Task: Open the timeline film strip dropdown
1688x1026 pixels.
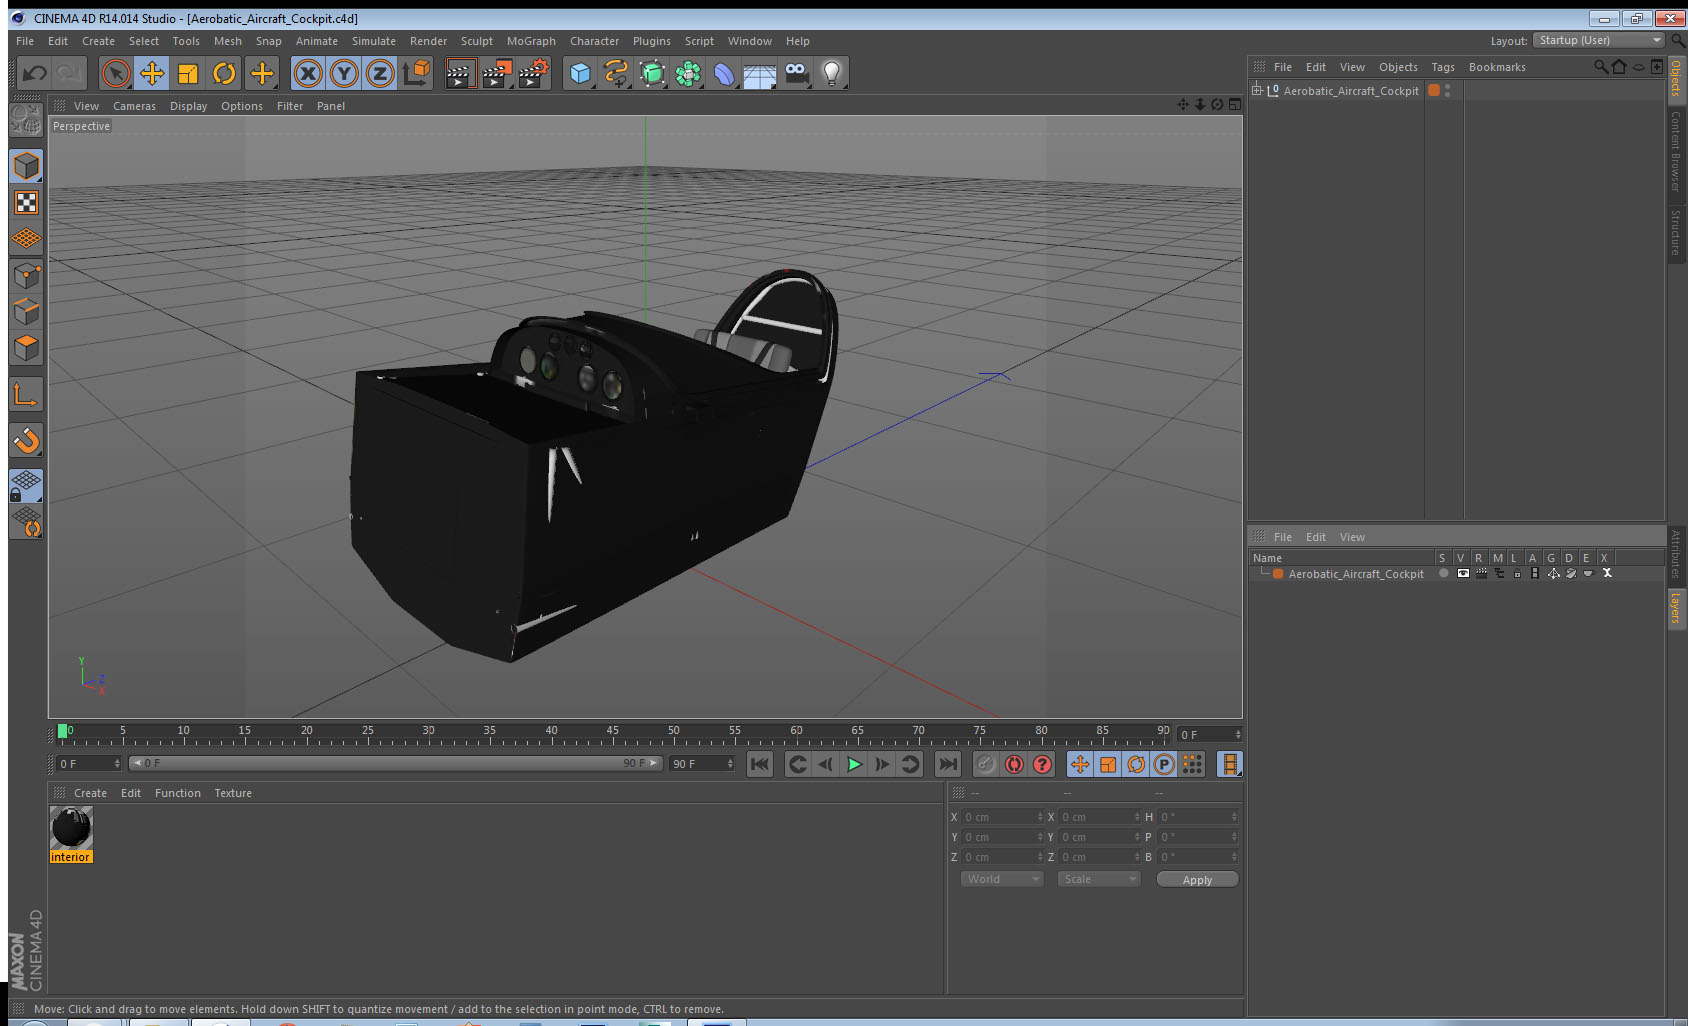Action: pyautogui.click(x=1230, y=764)
